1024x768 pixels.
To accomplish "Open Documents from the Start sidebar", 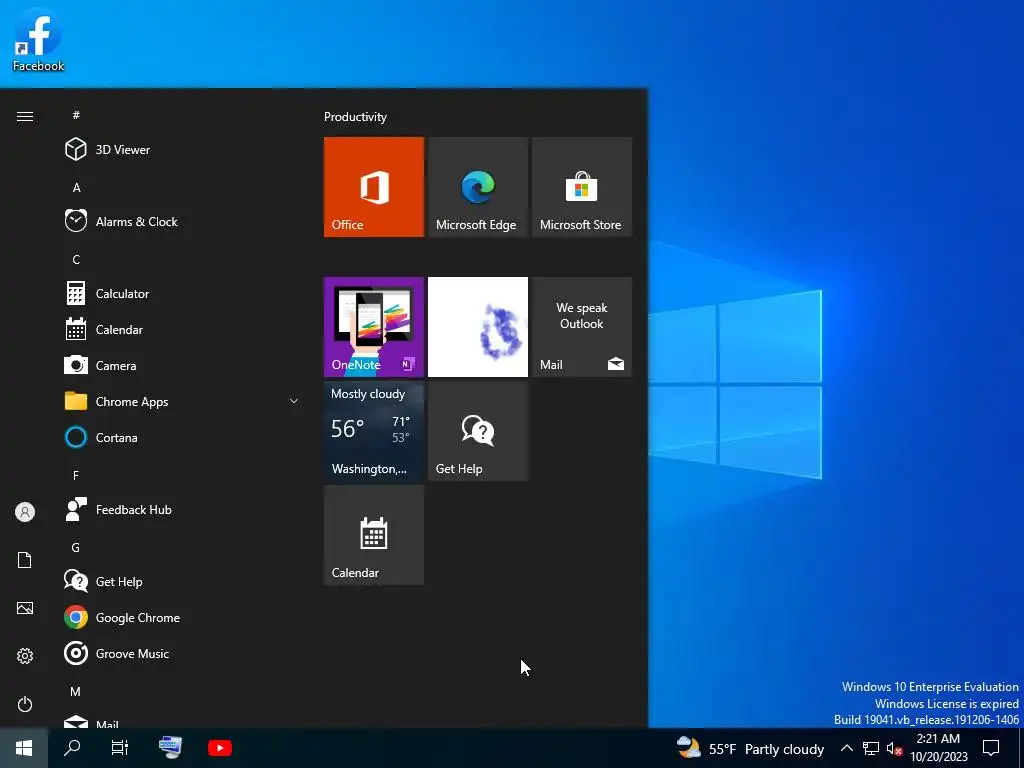I will tap(25, 560).
